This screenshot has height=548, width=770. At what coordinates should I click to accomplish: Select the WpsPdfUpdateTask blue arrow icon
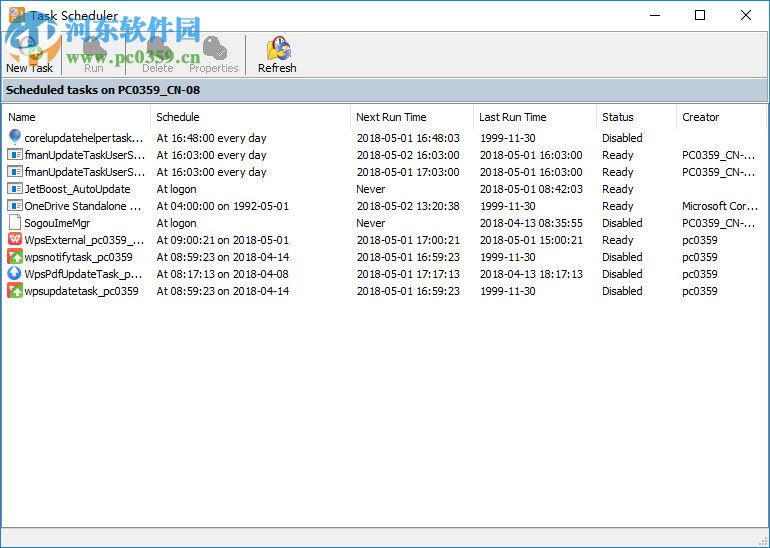click(15, 274)
